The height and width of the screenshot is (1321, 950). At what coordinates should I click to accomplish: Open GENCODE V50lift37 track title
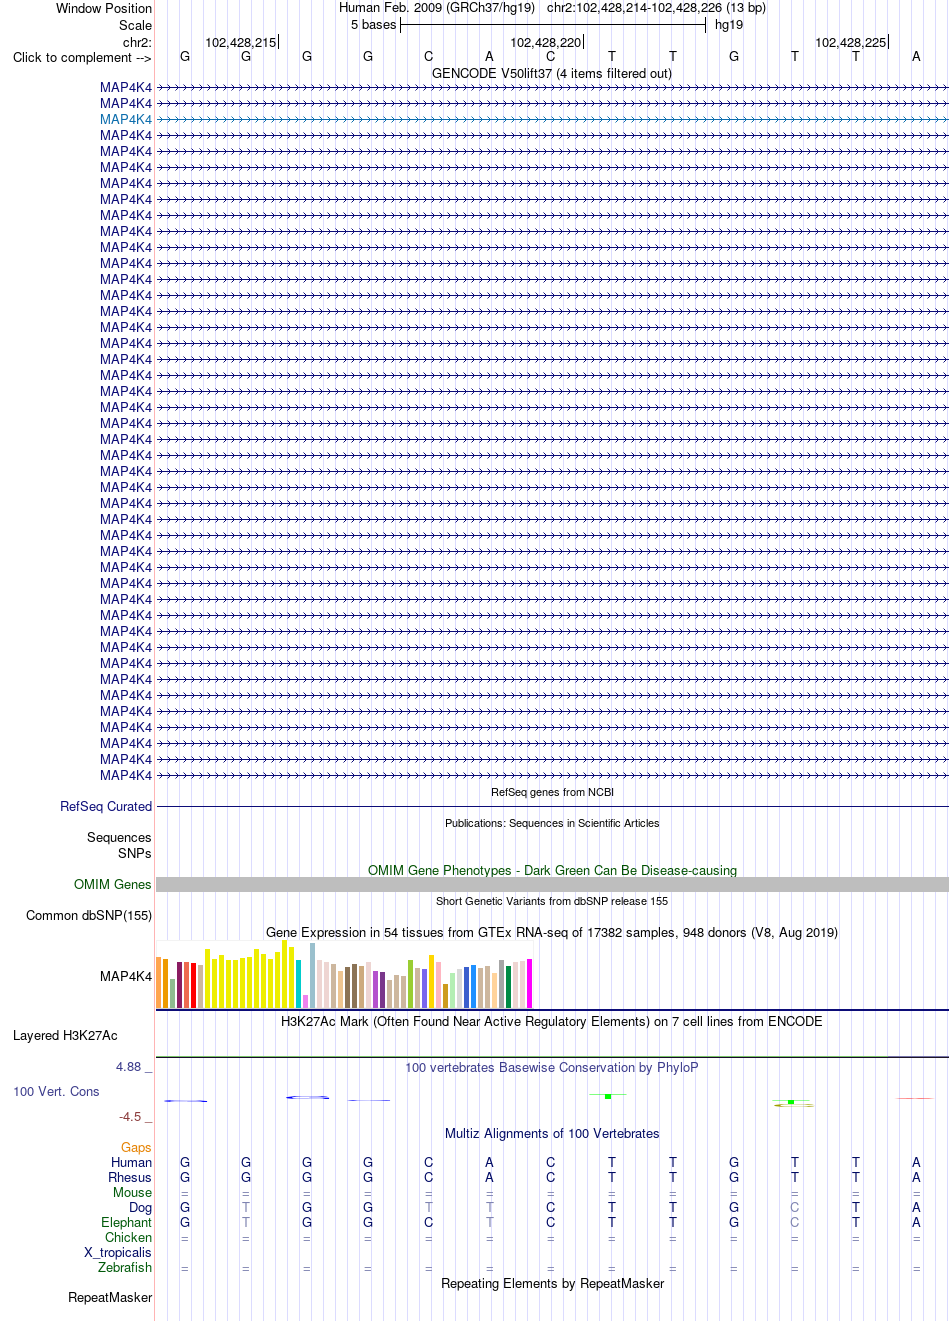(x=552, y=73)
